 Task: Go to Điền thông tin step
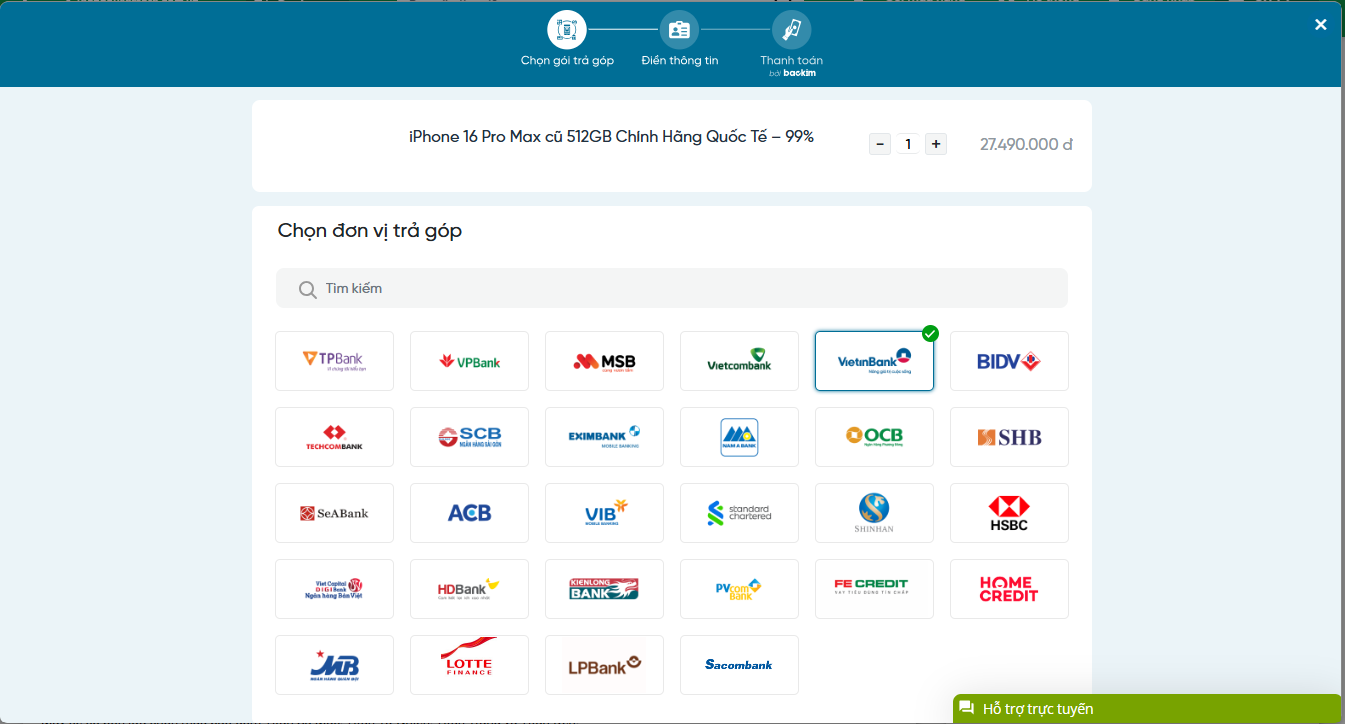point(679,39)
